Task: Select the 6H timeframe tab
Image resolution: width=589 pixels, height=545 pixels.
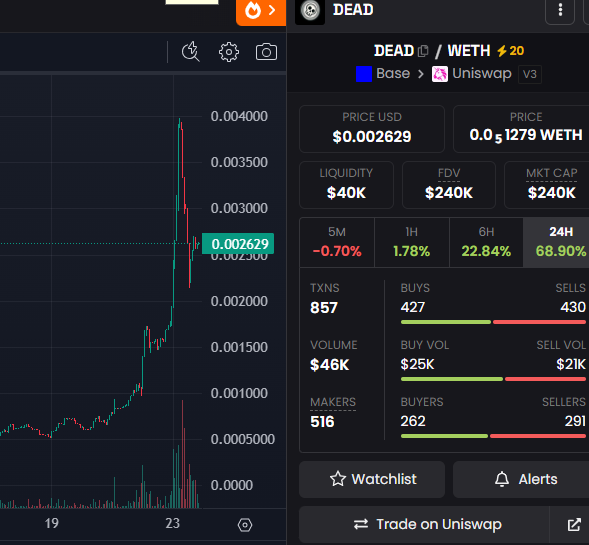Action: point(486,242)
